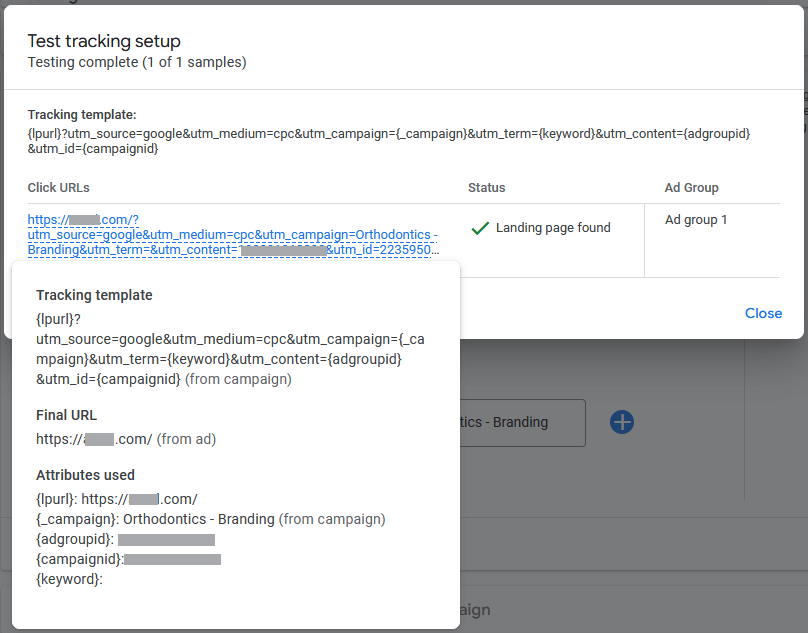This screenshot has width=808, height=633.
Task: Click the green Landing page found checkmark
Action: [480, 228]
